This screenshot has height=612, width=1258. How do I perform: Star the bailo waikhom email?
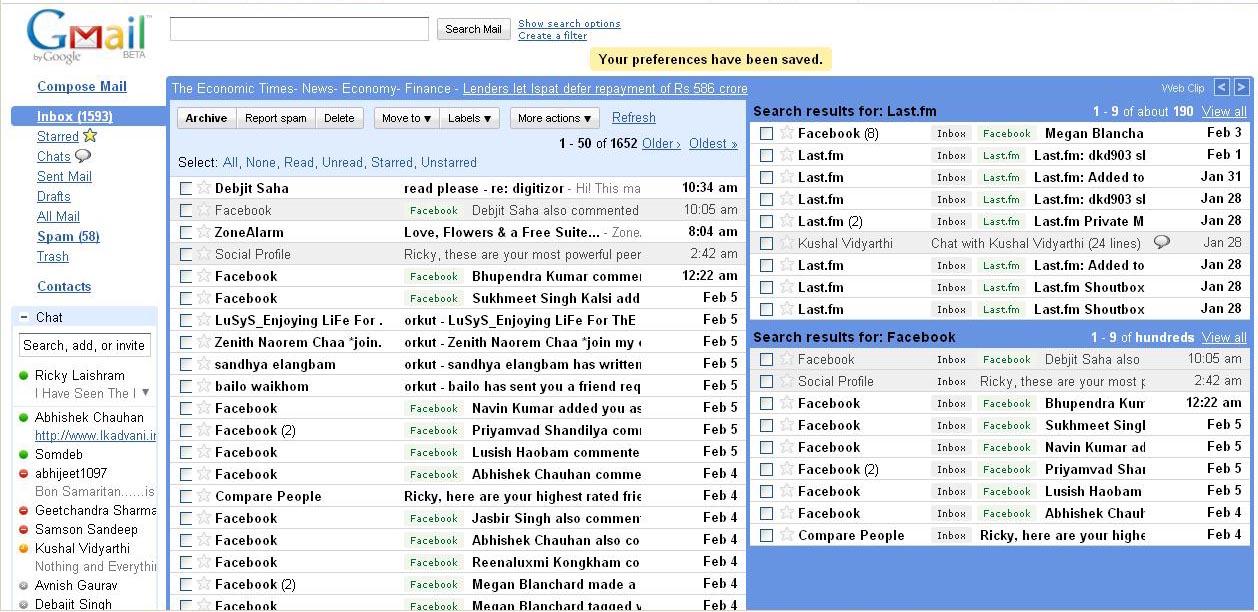point(204,386)
